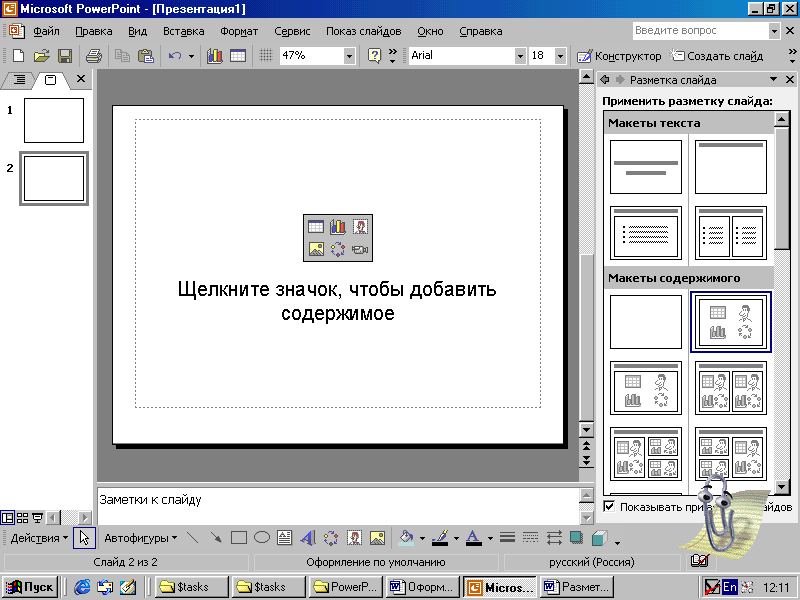
Task: Click the 'Конструктор' design button
Action: coord(619,56)
